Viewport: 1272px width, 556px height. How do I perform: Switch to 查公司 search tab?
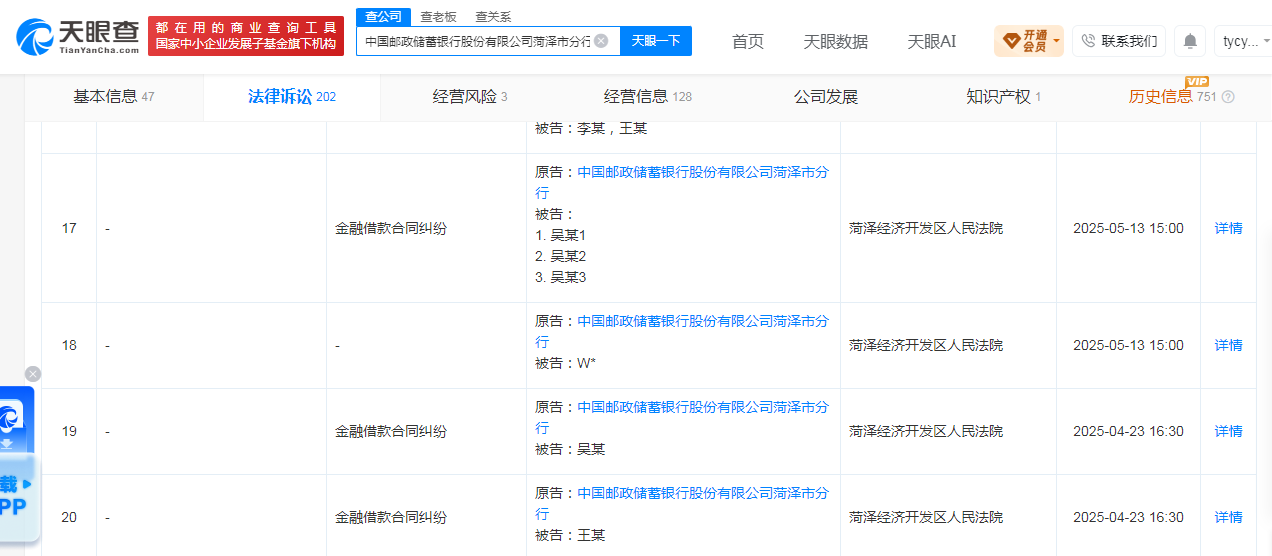click(383, 17)
